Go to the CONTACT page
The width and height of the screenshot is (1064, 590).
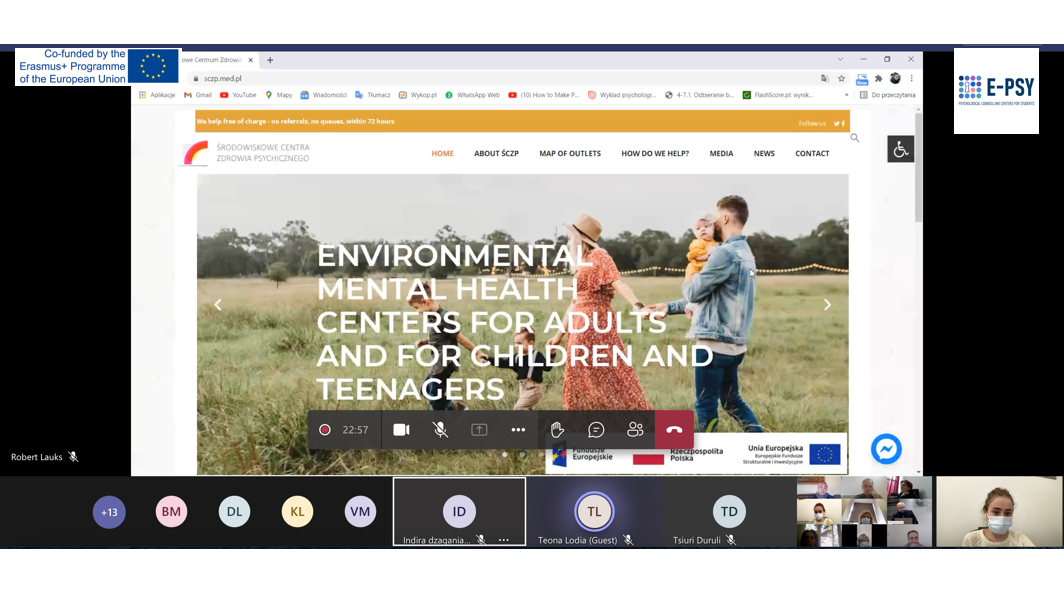[x=812, y=153]
